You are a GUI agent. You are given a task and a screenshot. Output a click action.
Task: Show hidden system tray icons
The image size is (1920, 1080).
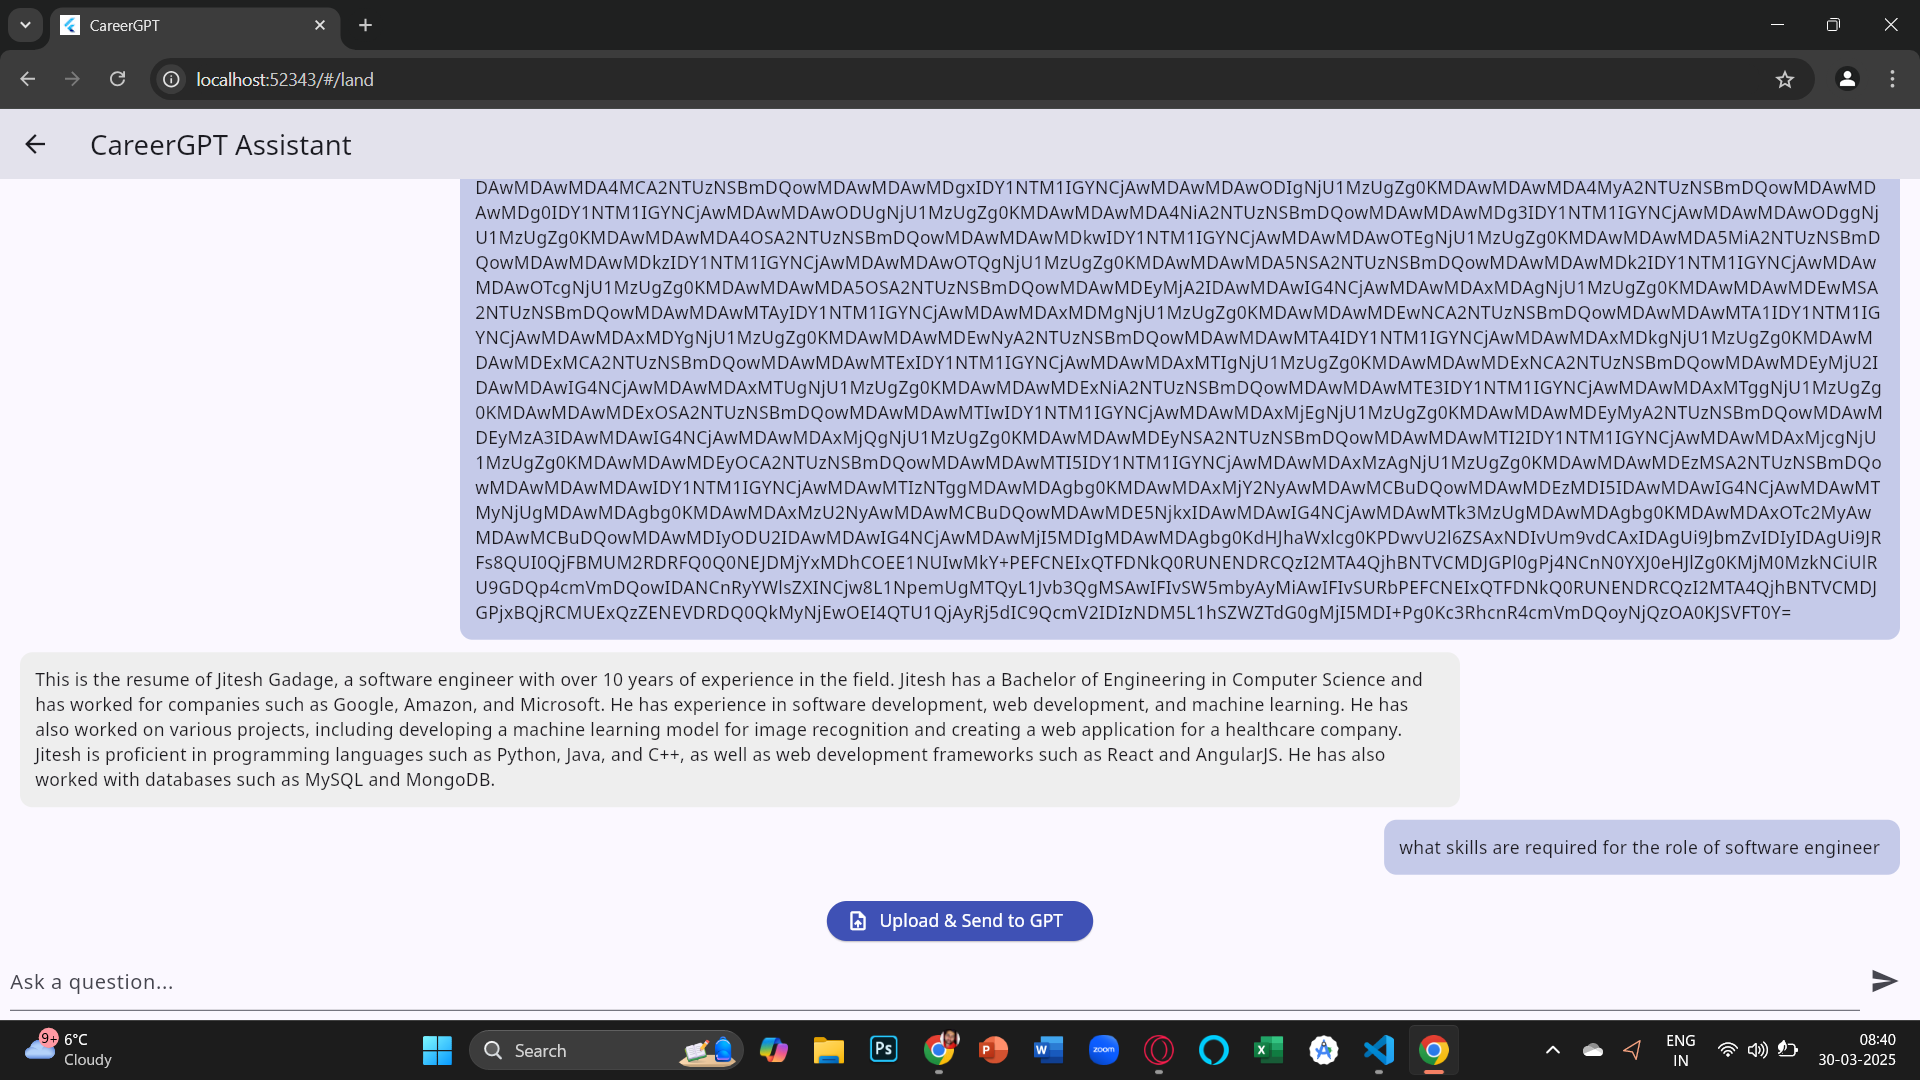pos(1552,1050)
